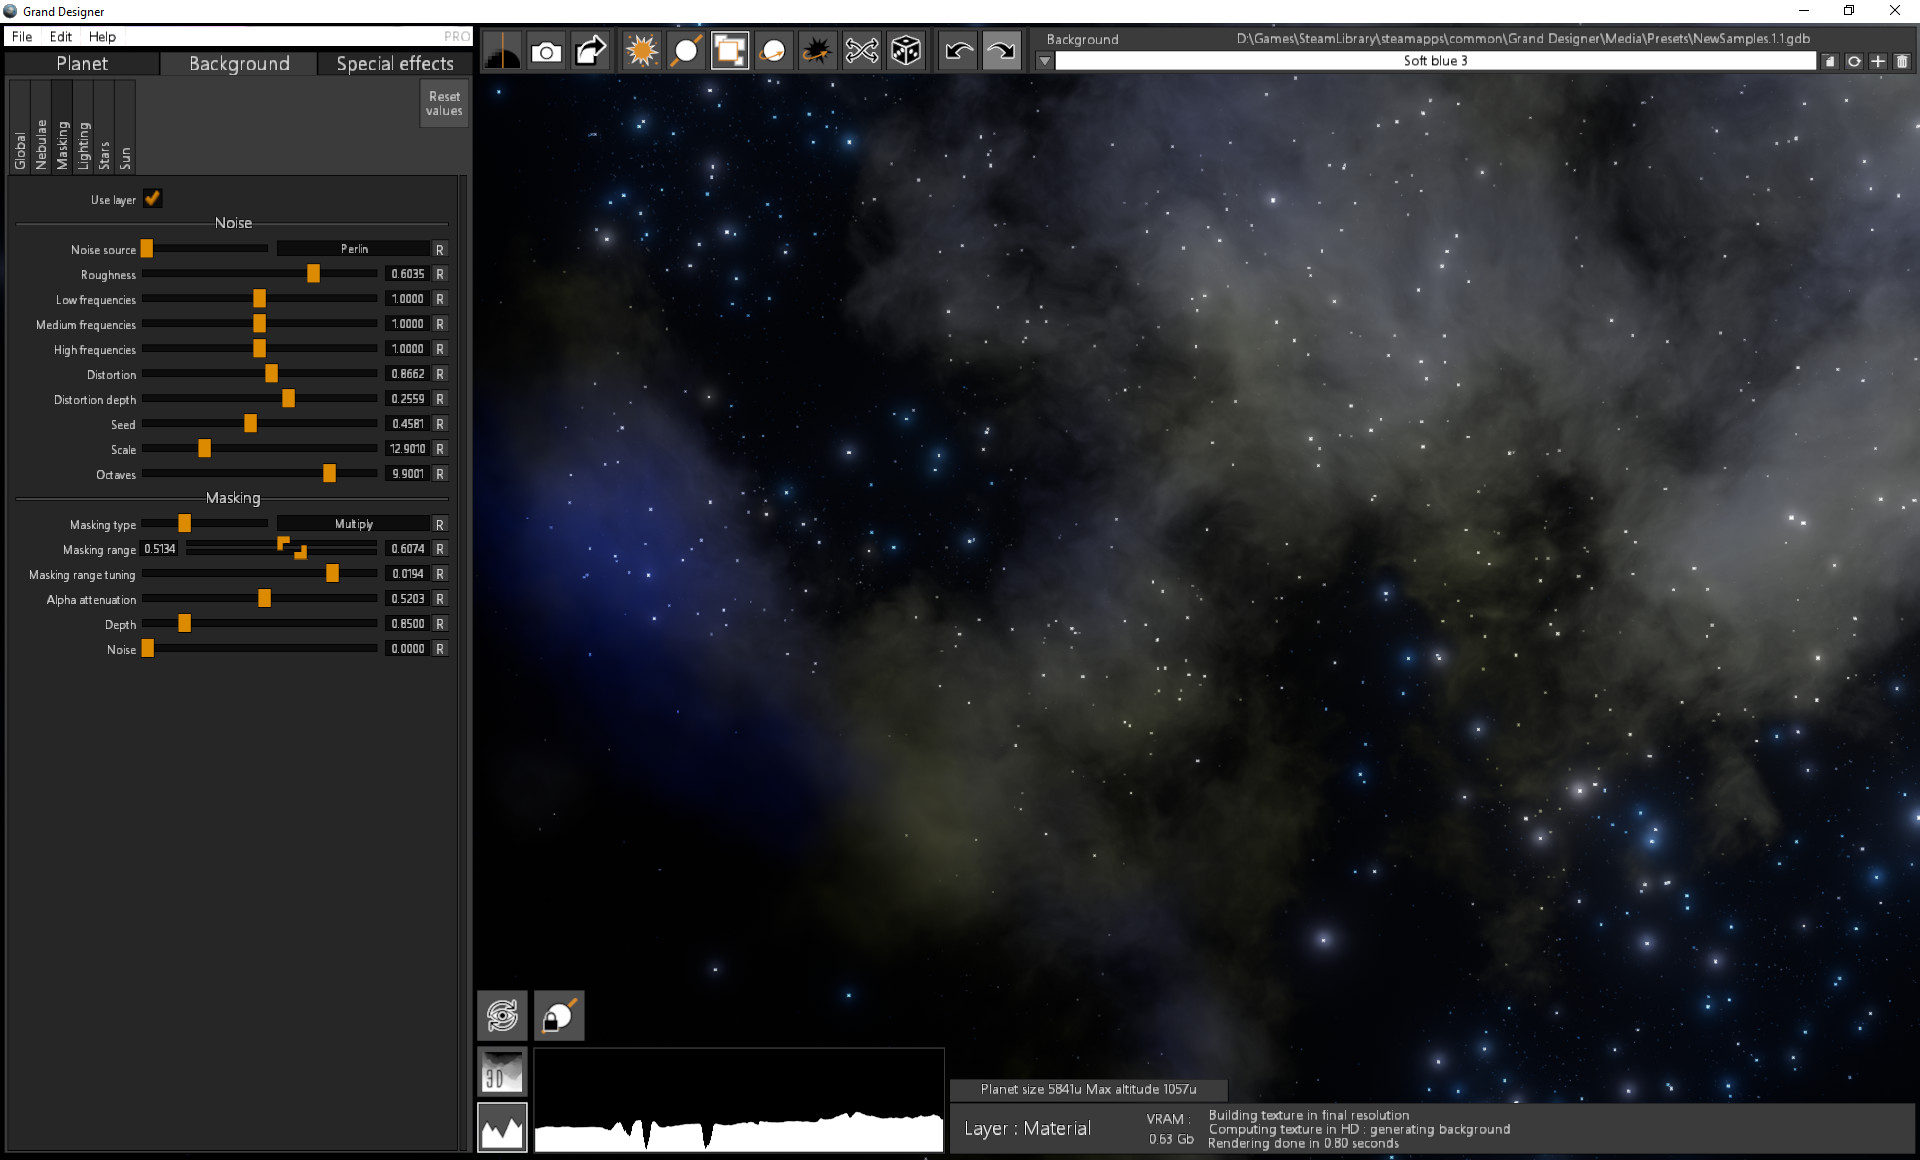The width and height of the screenshot is (1920, 1160).
Task: Switch to the 3D preview thumbnail
Action: (x=501, y=1070)
